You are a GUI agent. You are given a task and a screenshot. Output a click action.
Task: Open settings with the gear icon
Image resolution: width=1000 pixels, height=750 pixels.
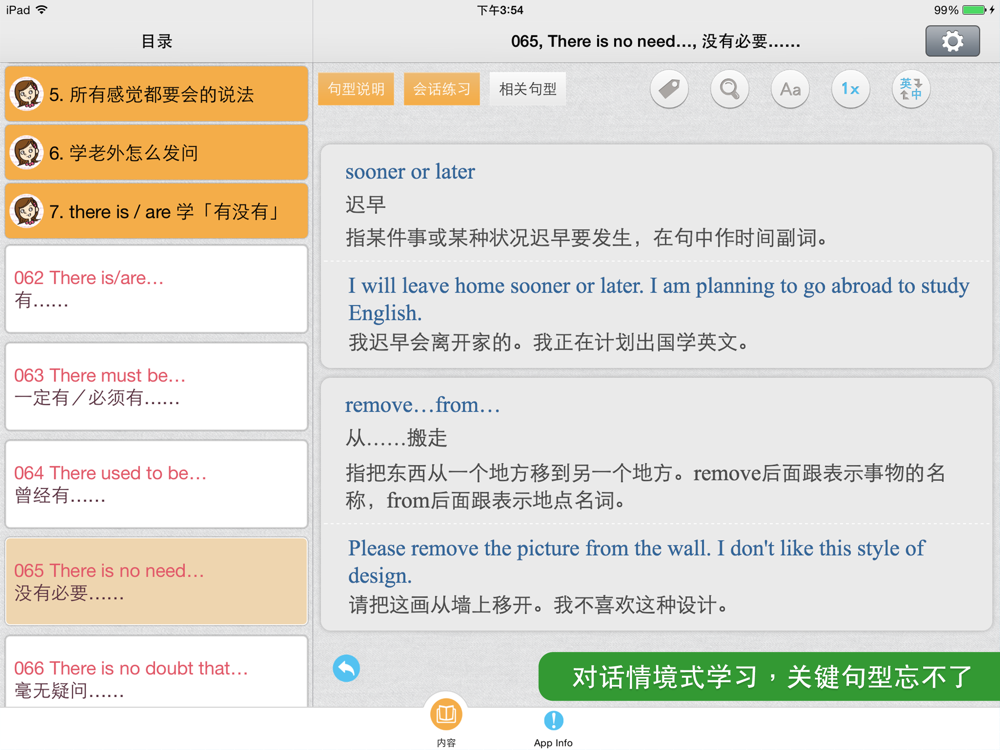click(952, 41)
